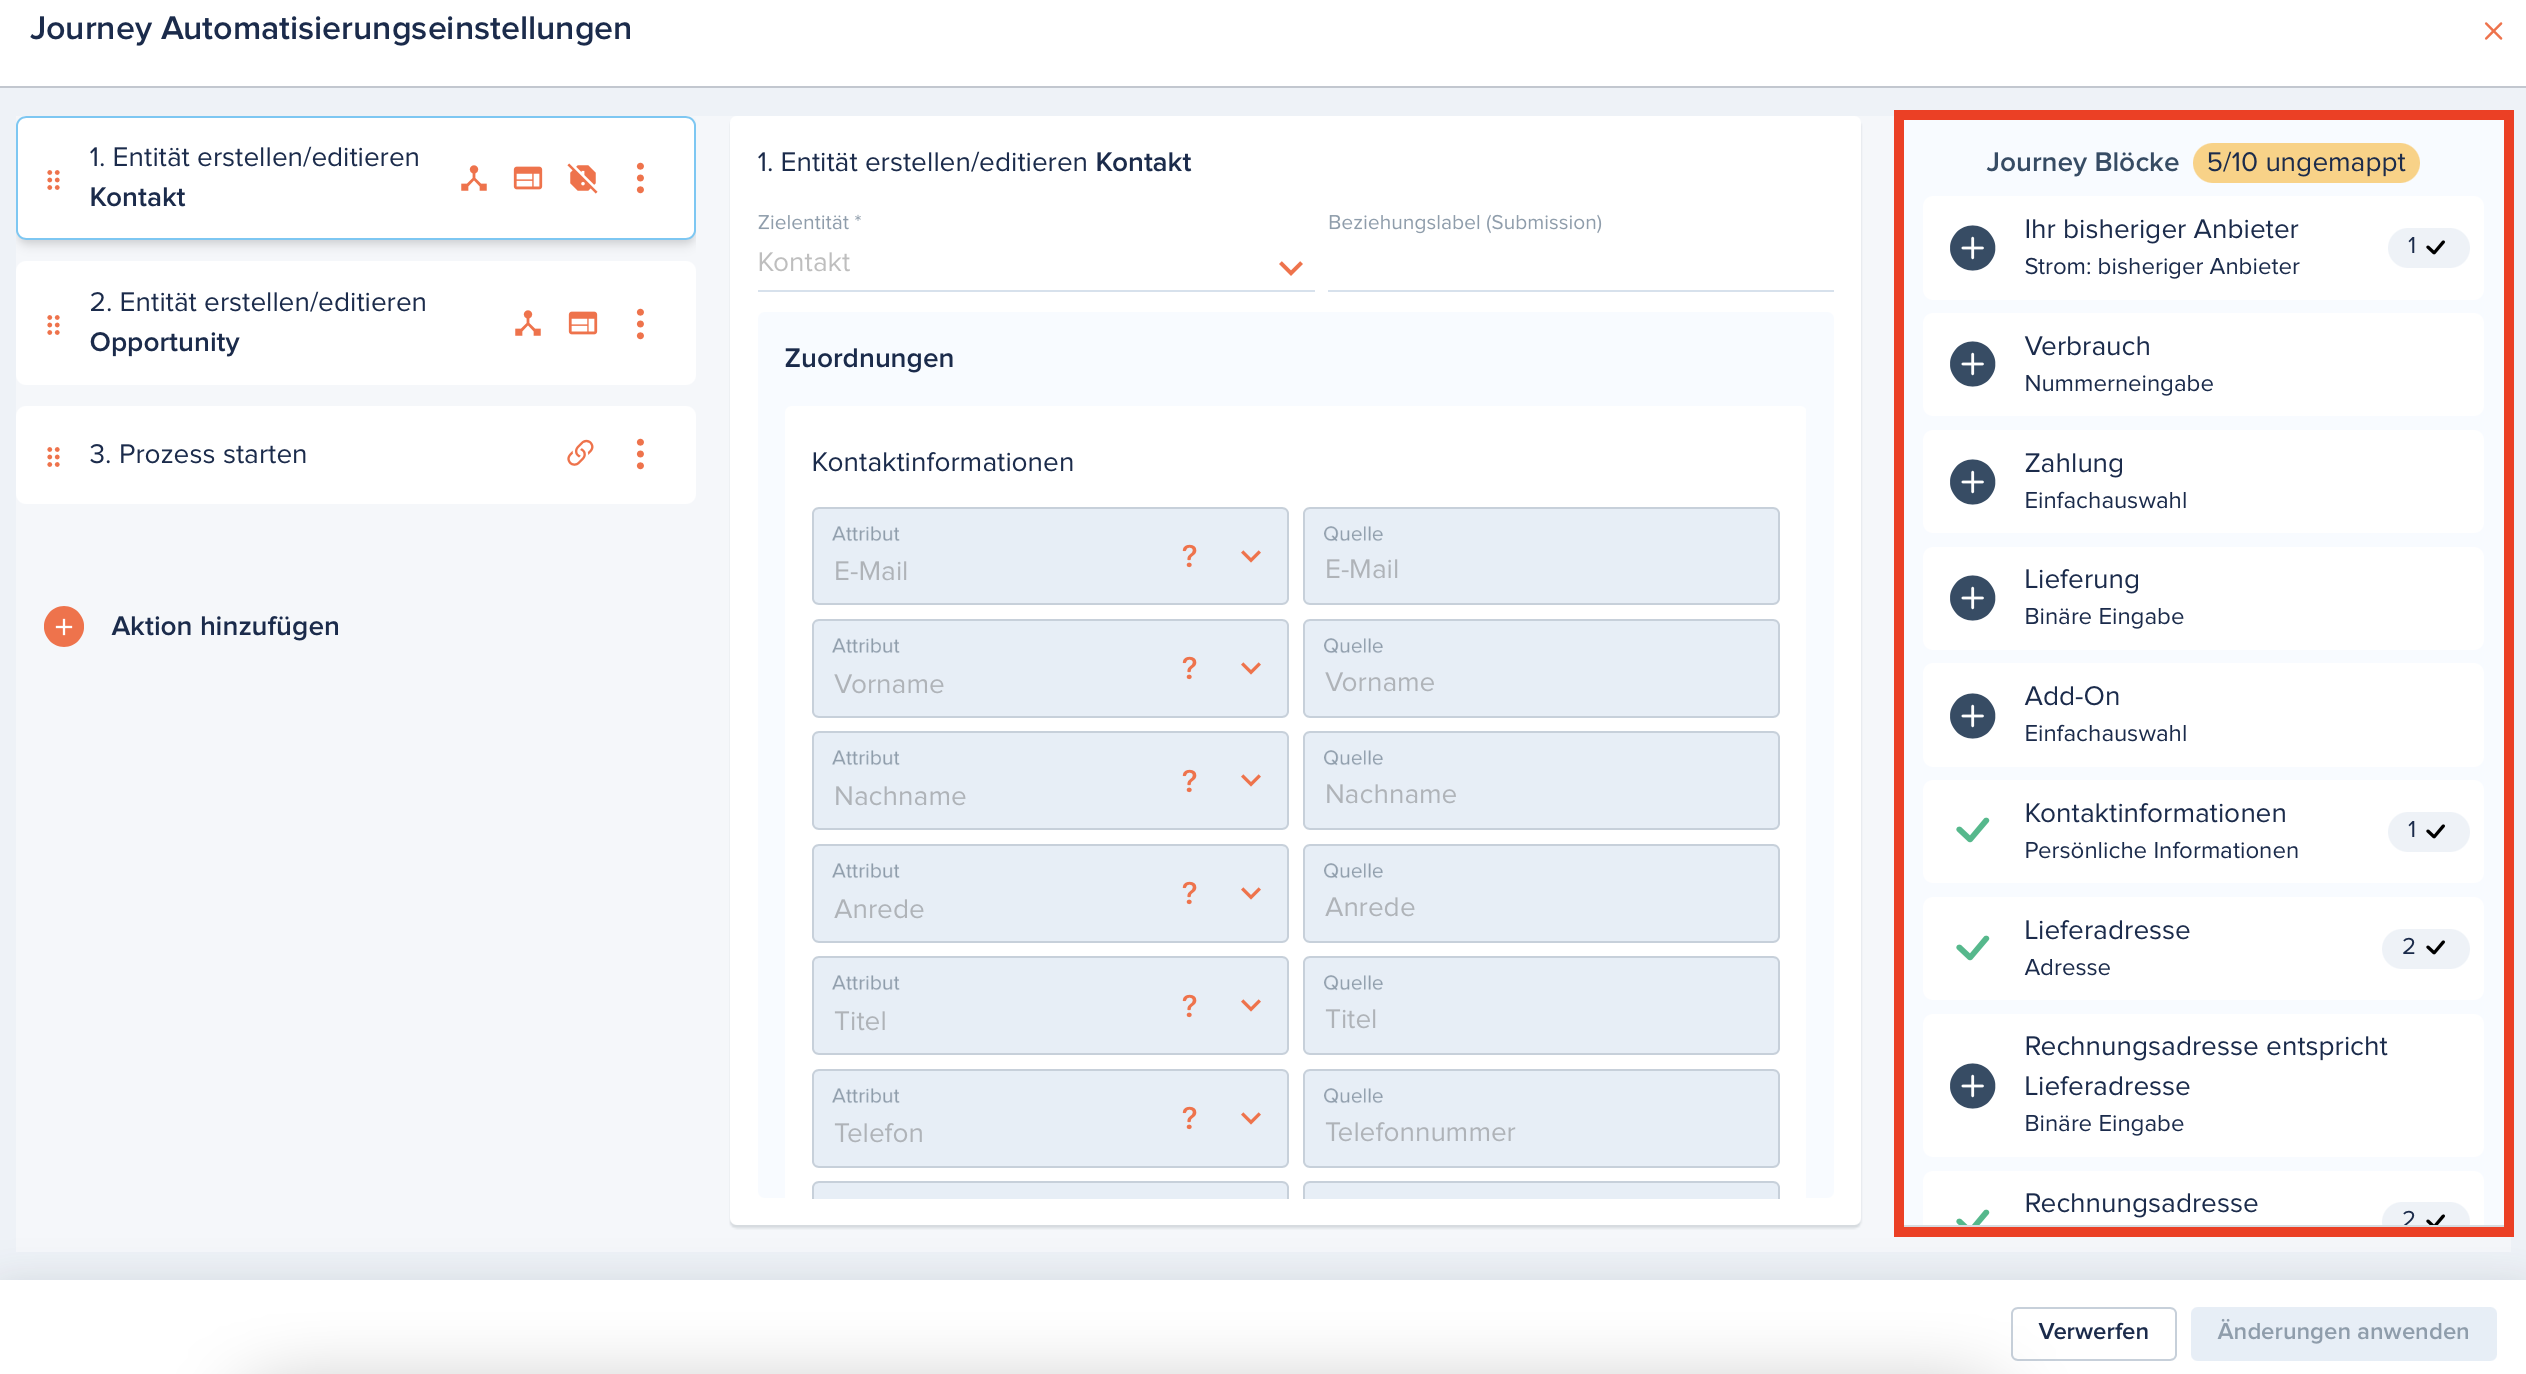Click help question mark for Titel attribute
This screenshot has height=1374, width=2526.
1189,1005
